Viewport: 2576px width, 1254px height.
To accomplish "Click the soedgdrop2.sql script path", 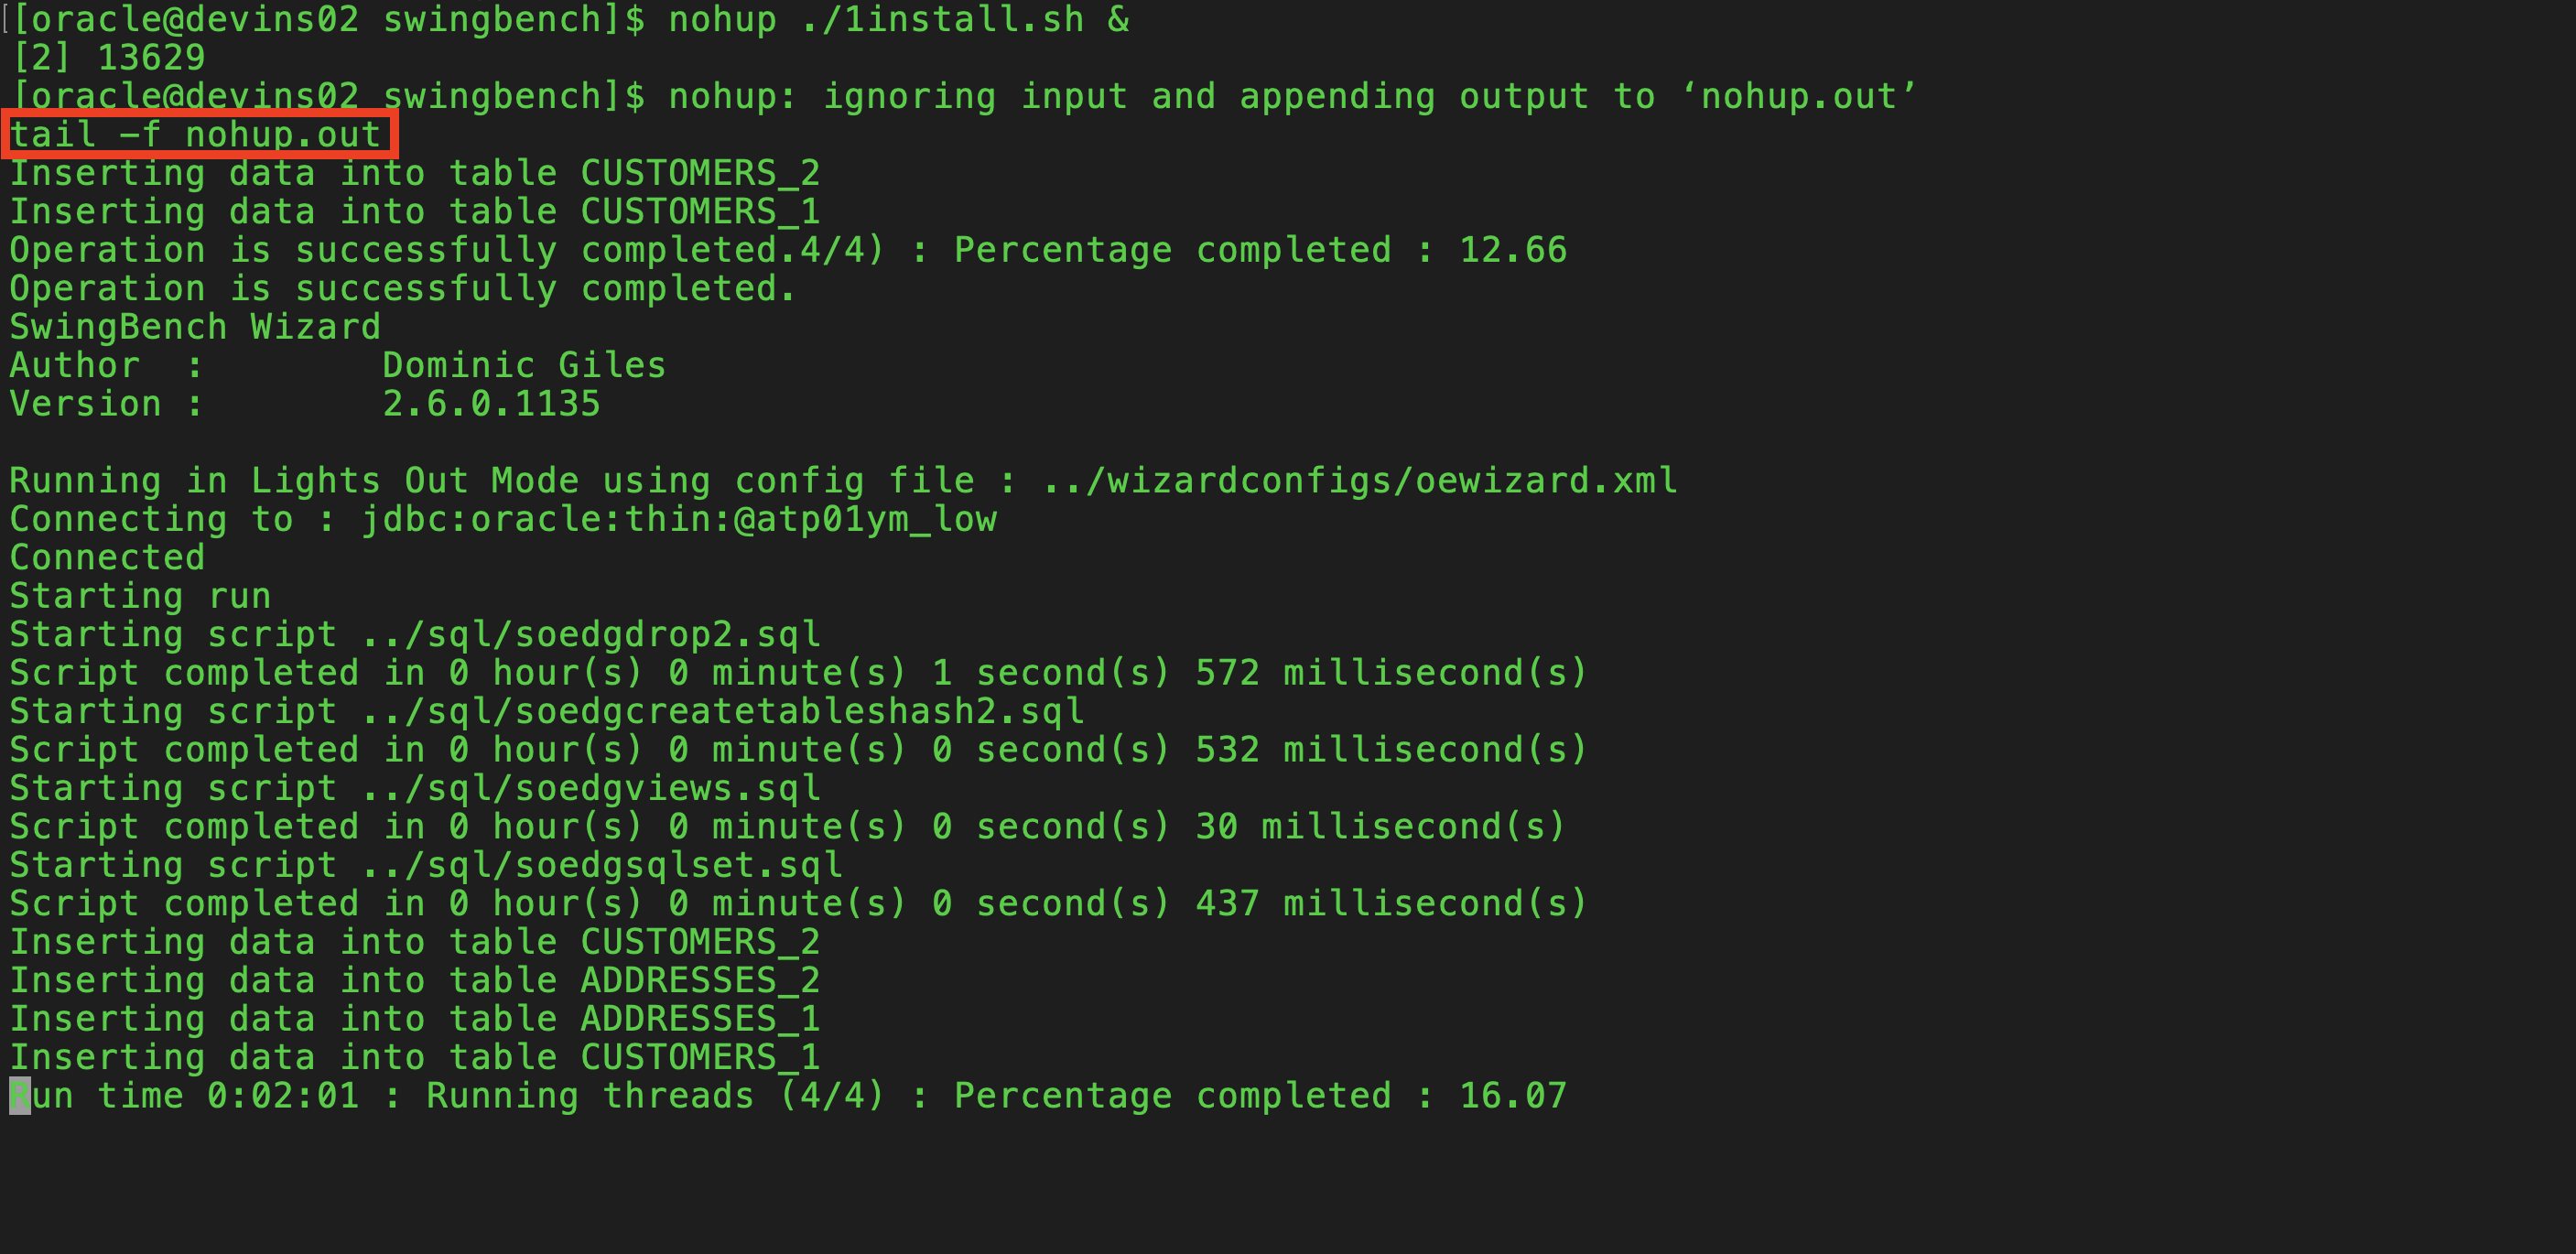I will (591, 635).
